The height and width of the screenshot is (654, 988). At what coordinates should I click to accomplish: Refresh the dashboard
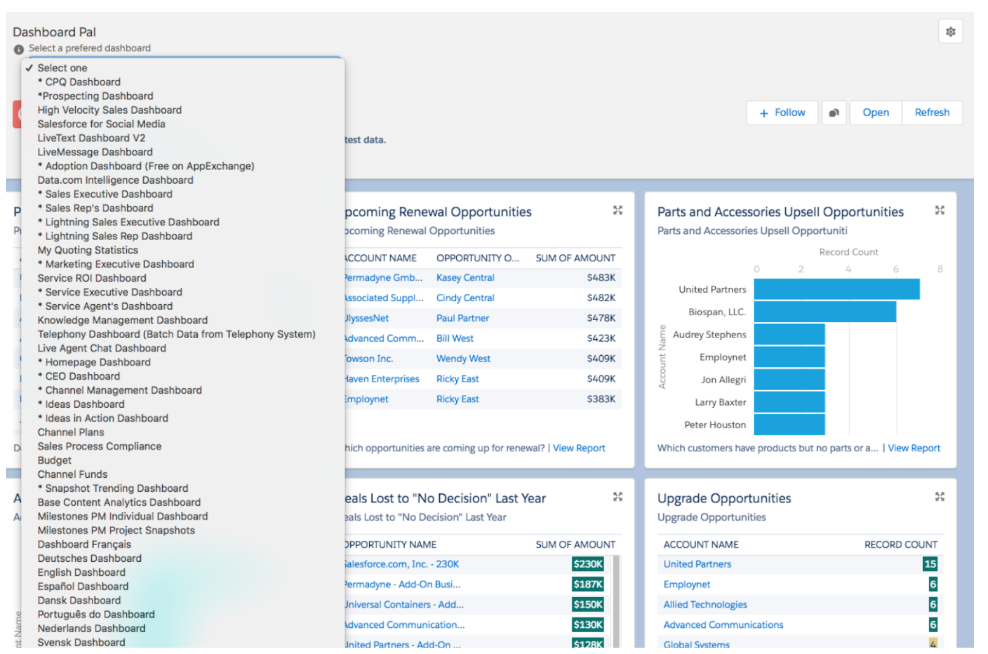932,113
